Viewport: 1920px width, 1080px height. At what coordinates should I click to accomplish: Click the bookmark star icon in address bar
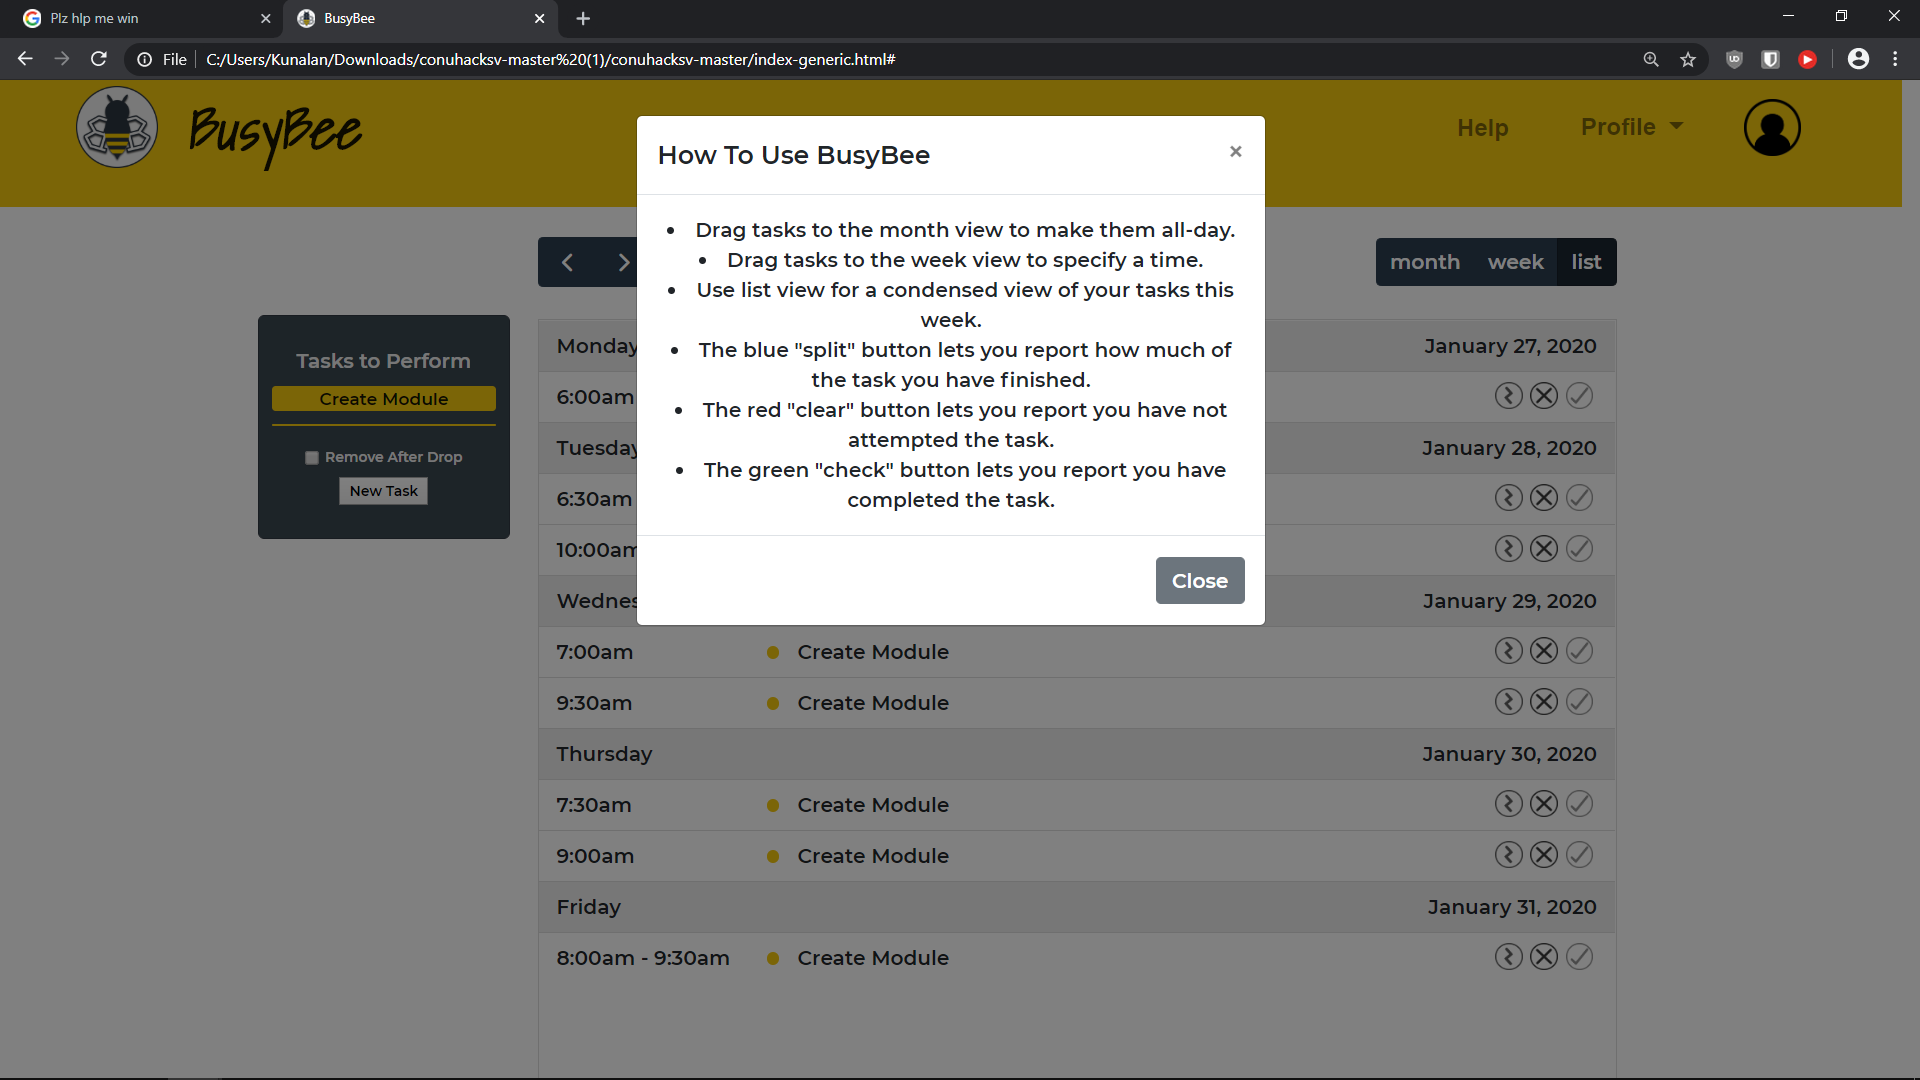[x=1688, y=60]
